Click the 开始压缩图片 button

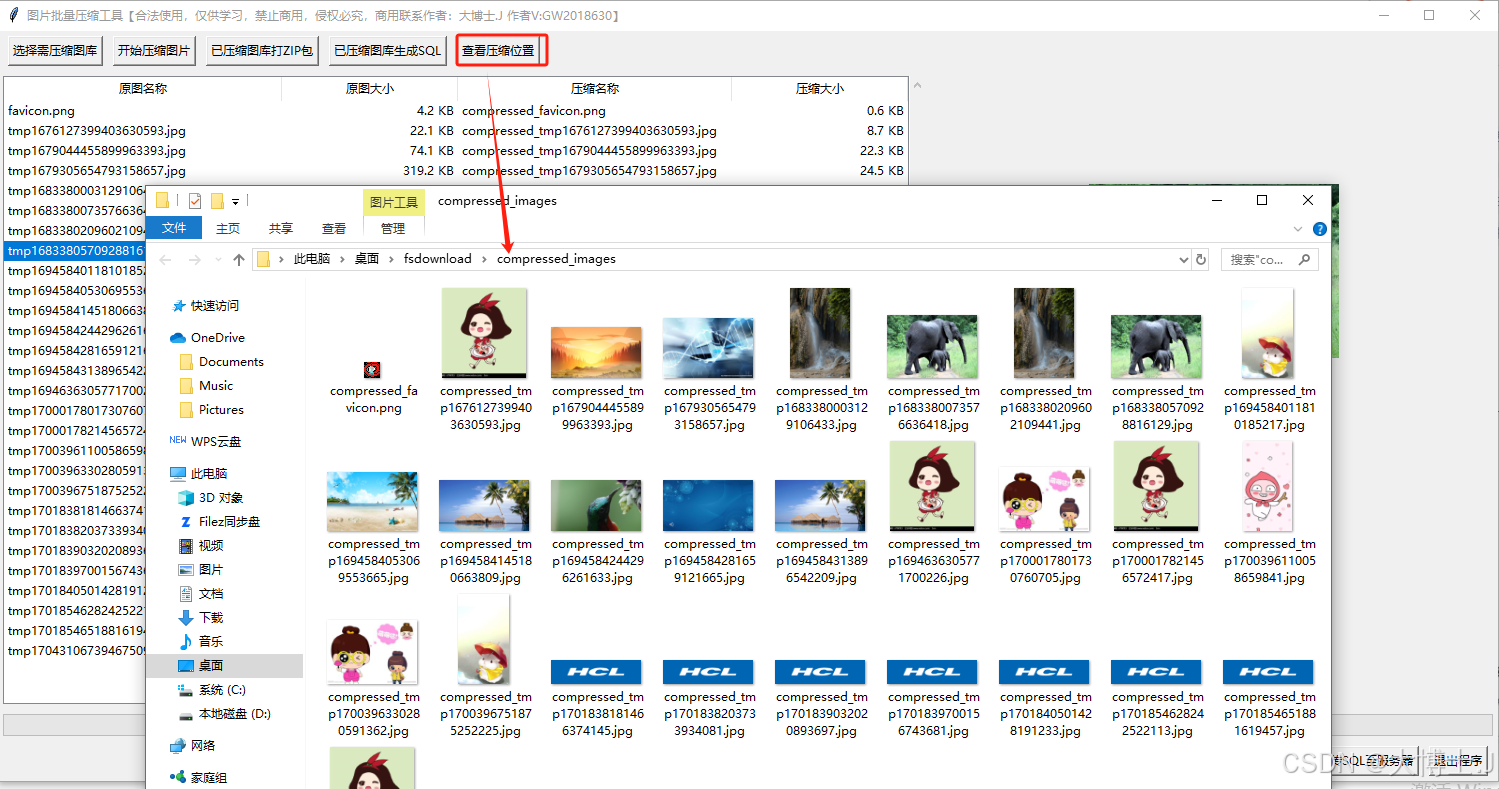coord(153,51)
